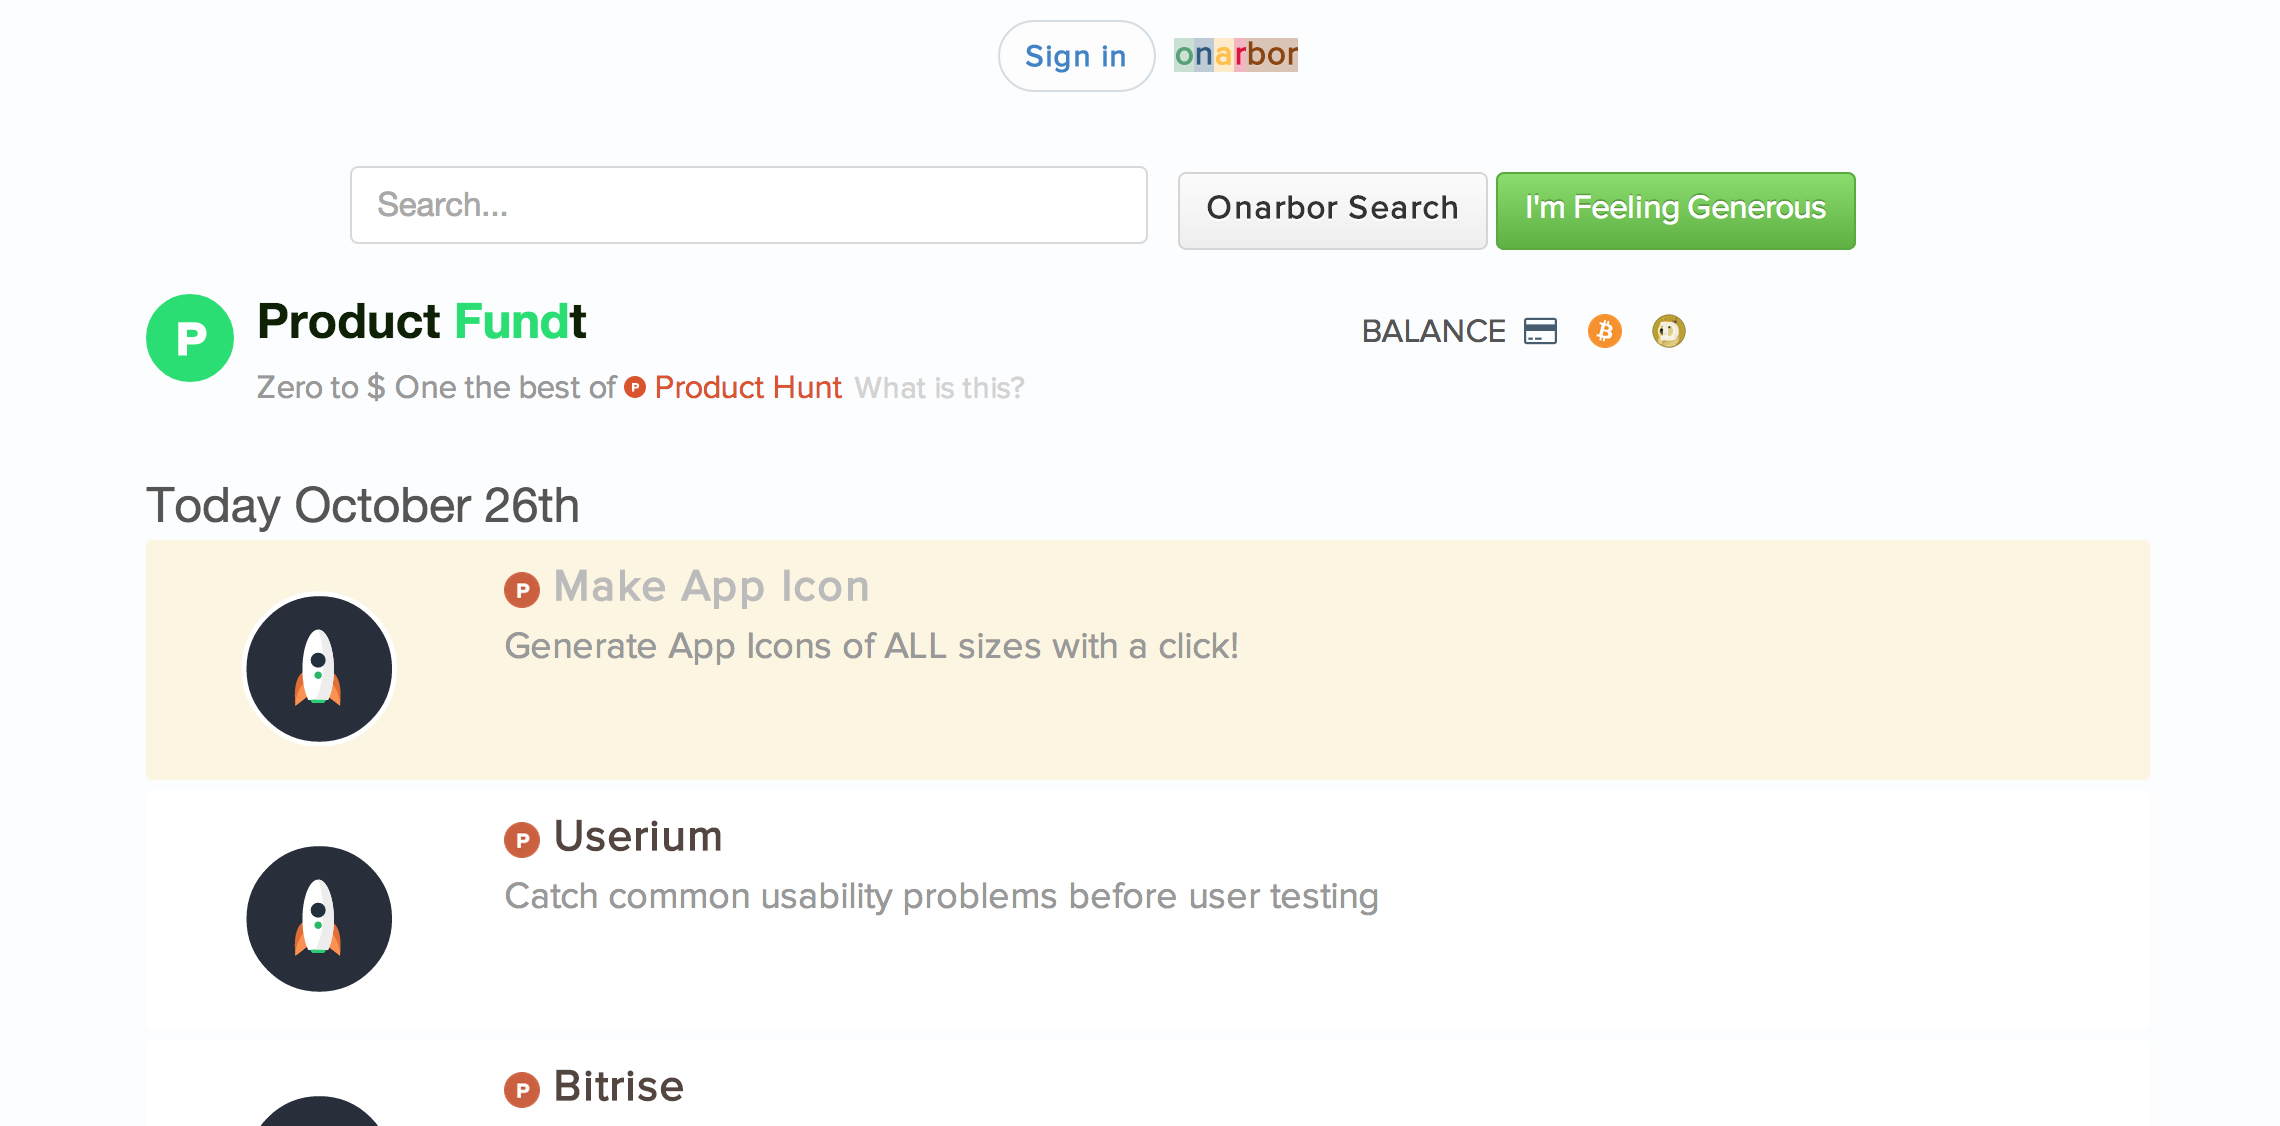Click Product Hunt badge beside Bitrise
Image resolution: width=2280 pixels, height=1126 pixels.
(x=522, y=1090)
